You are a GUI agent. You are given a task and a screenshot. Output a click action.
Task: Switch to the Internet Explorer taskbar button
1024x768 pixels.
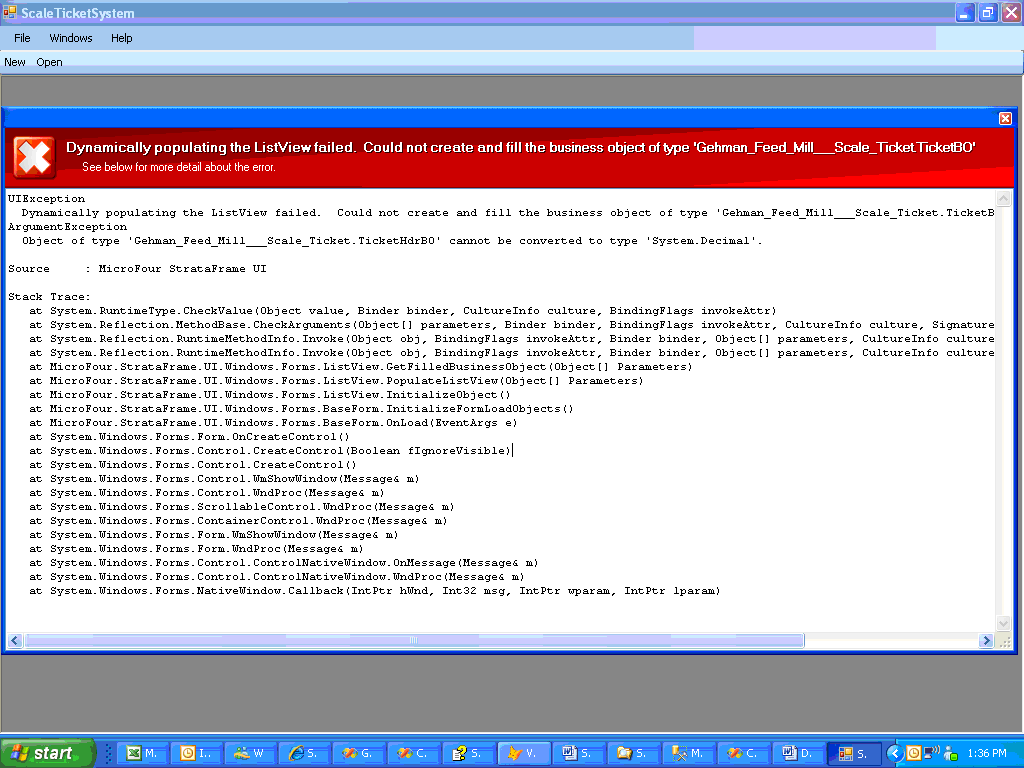click(302, 753)
